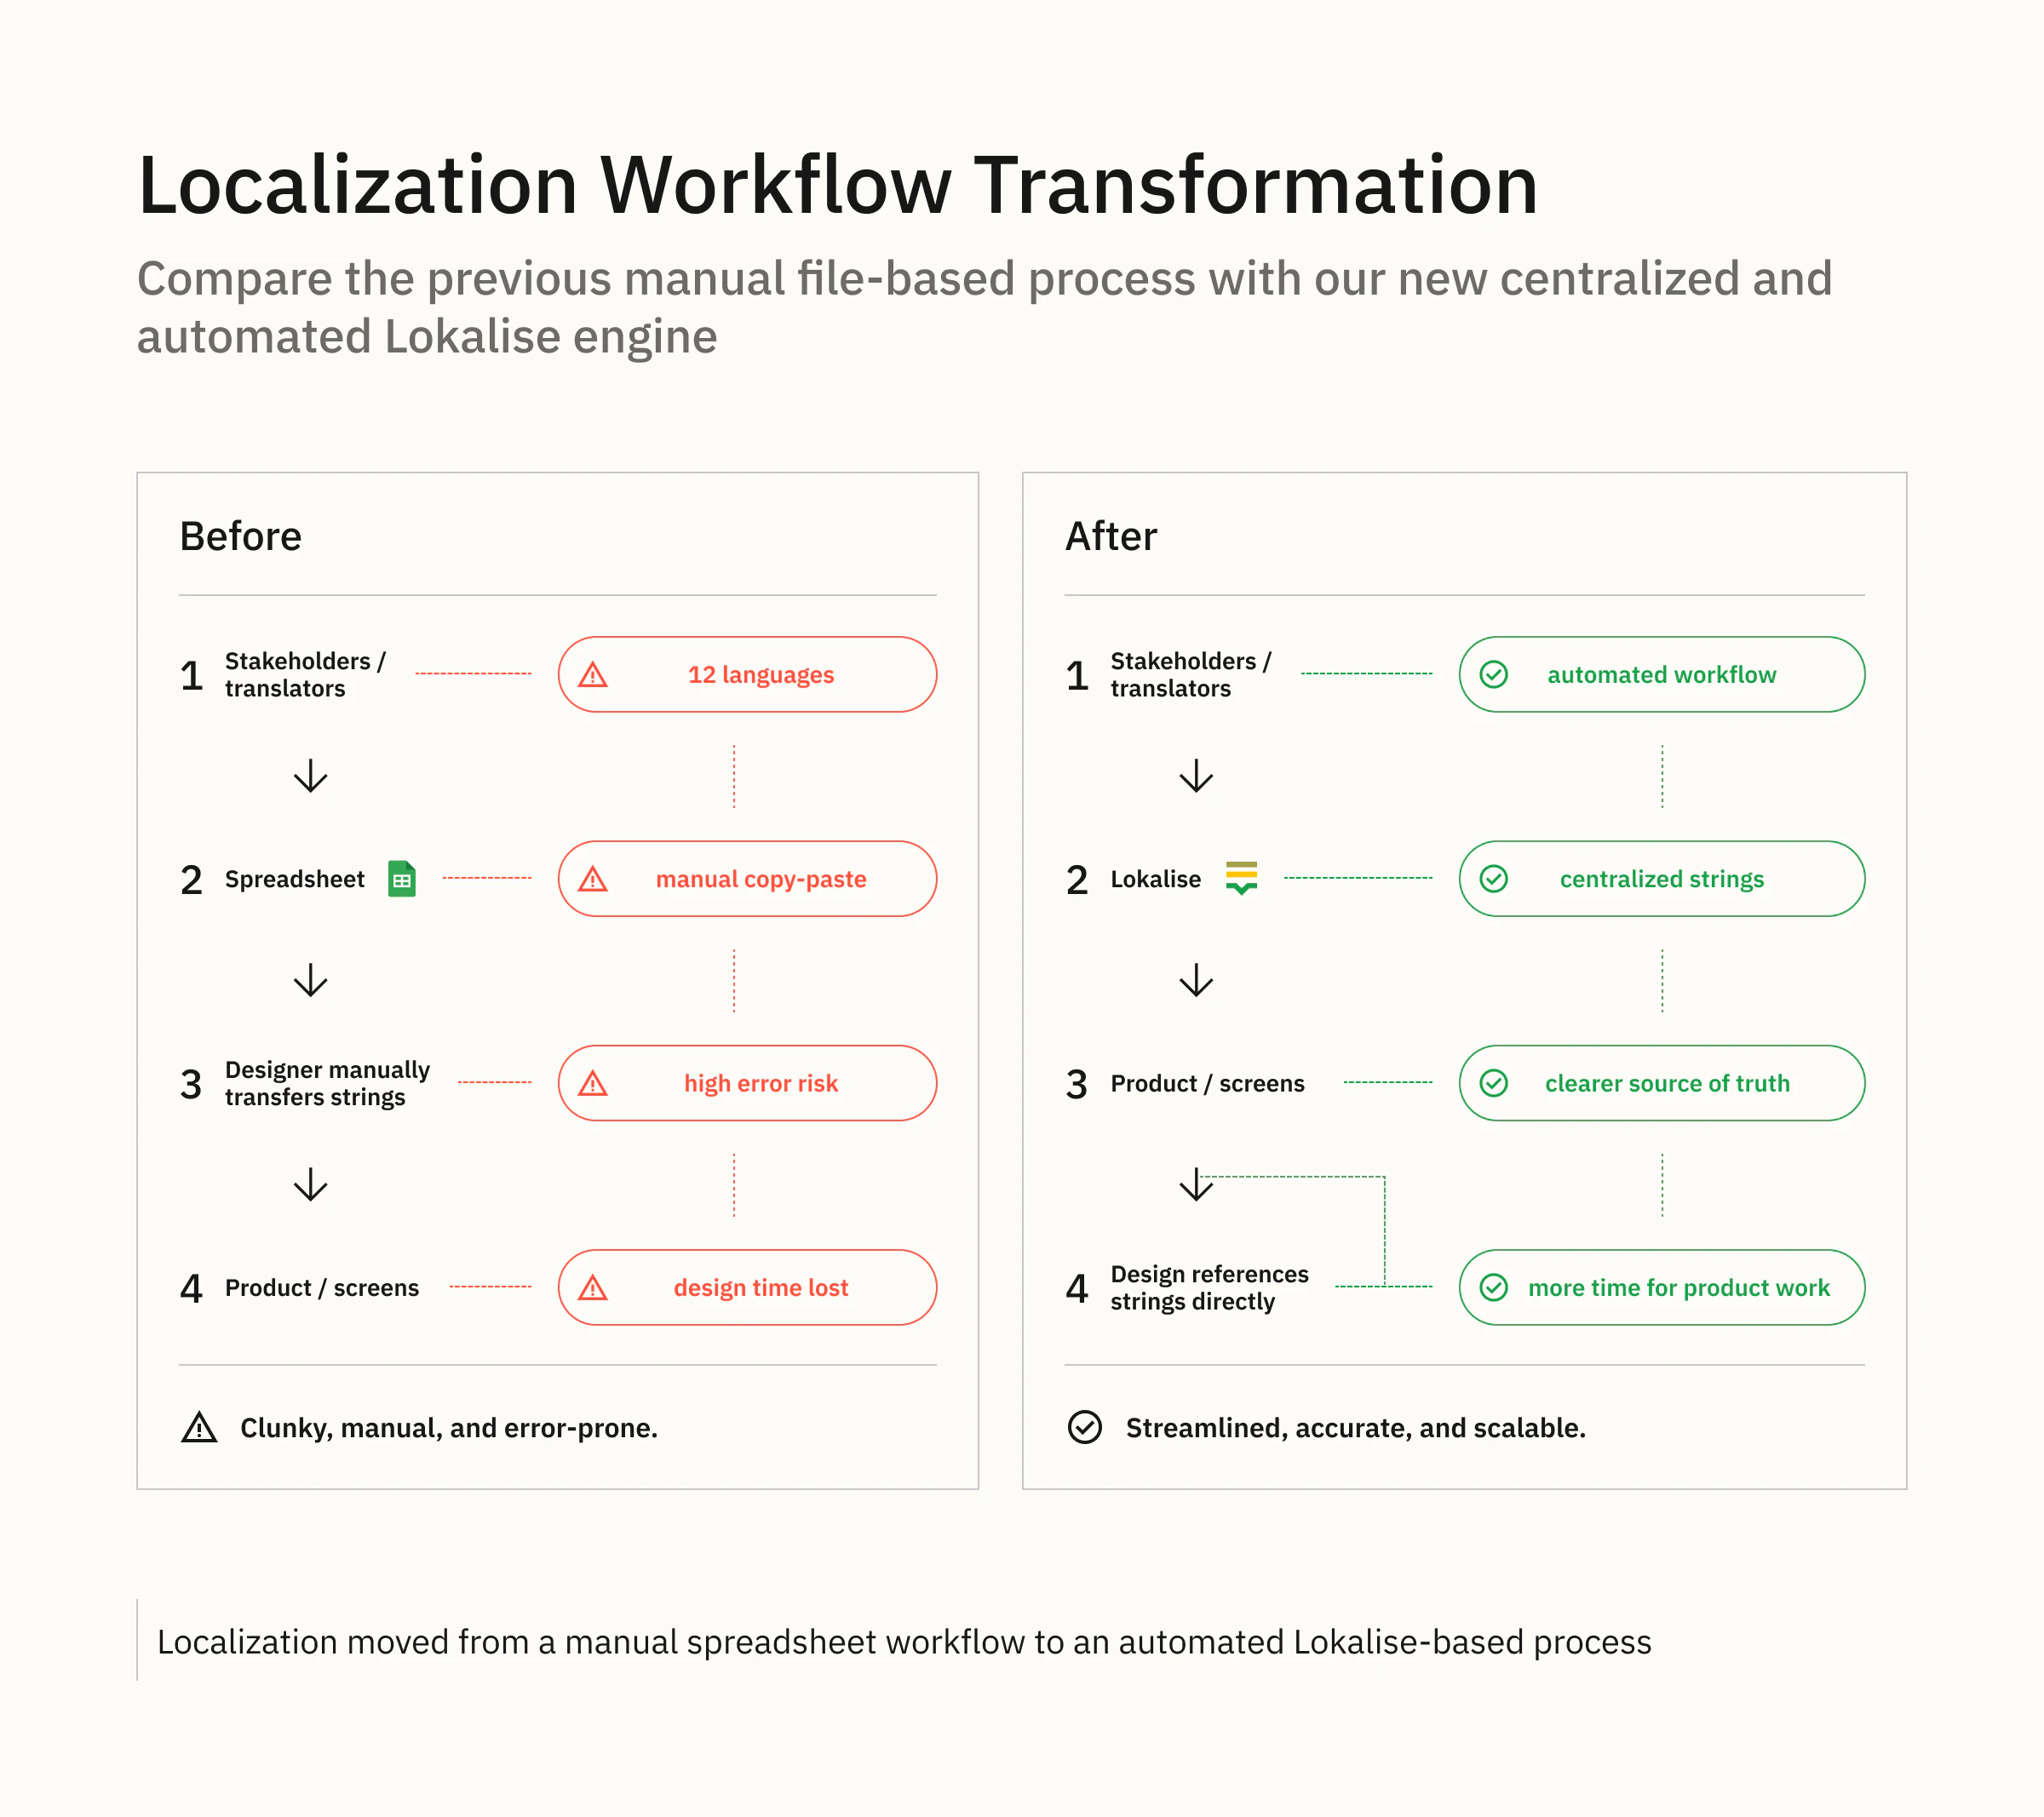The width and height of the screenshot is (2044, 1817).
Task: Click step number 2 in Before panel
Action: [191, 879]
